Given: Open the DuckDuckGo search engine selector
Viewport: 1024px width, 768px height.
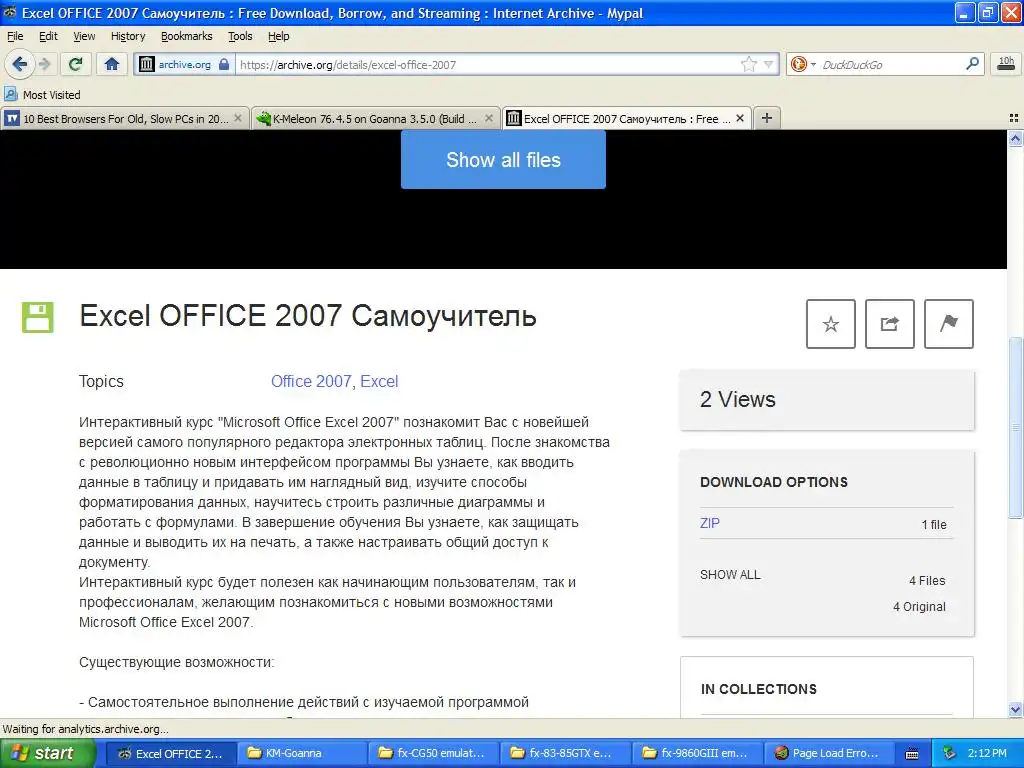Looking at the screenshot, I should (x=803, y=64).
